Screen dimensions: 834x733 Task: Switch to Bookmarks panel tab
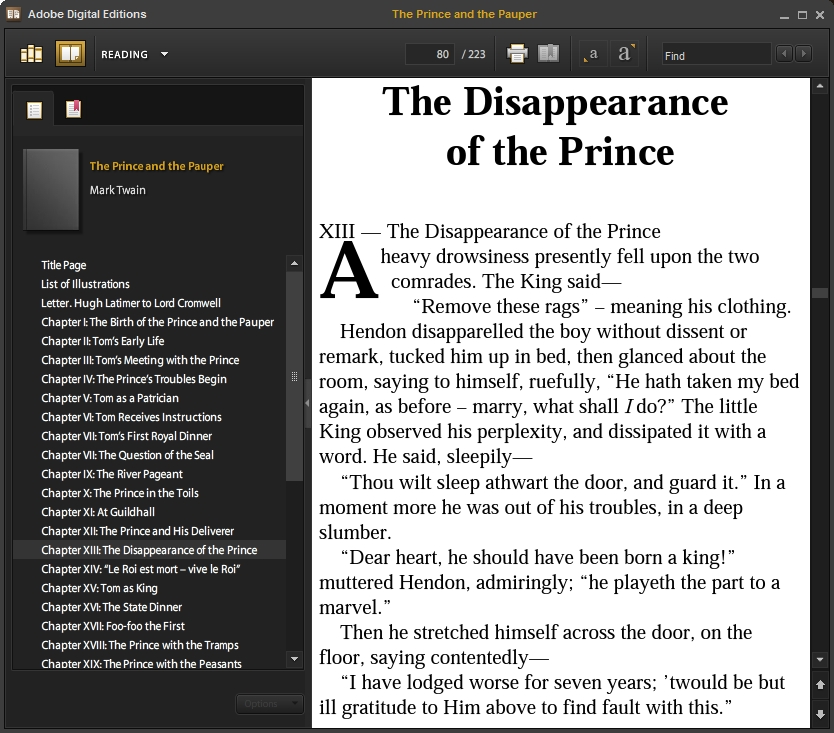click(73, 109)
